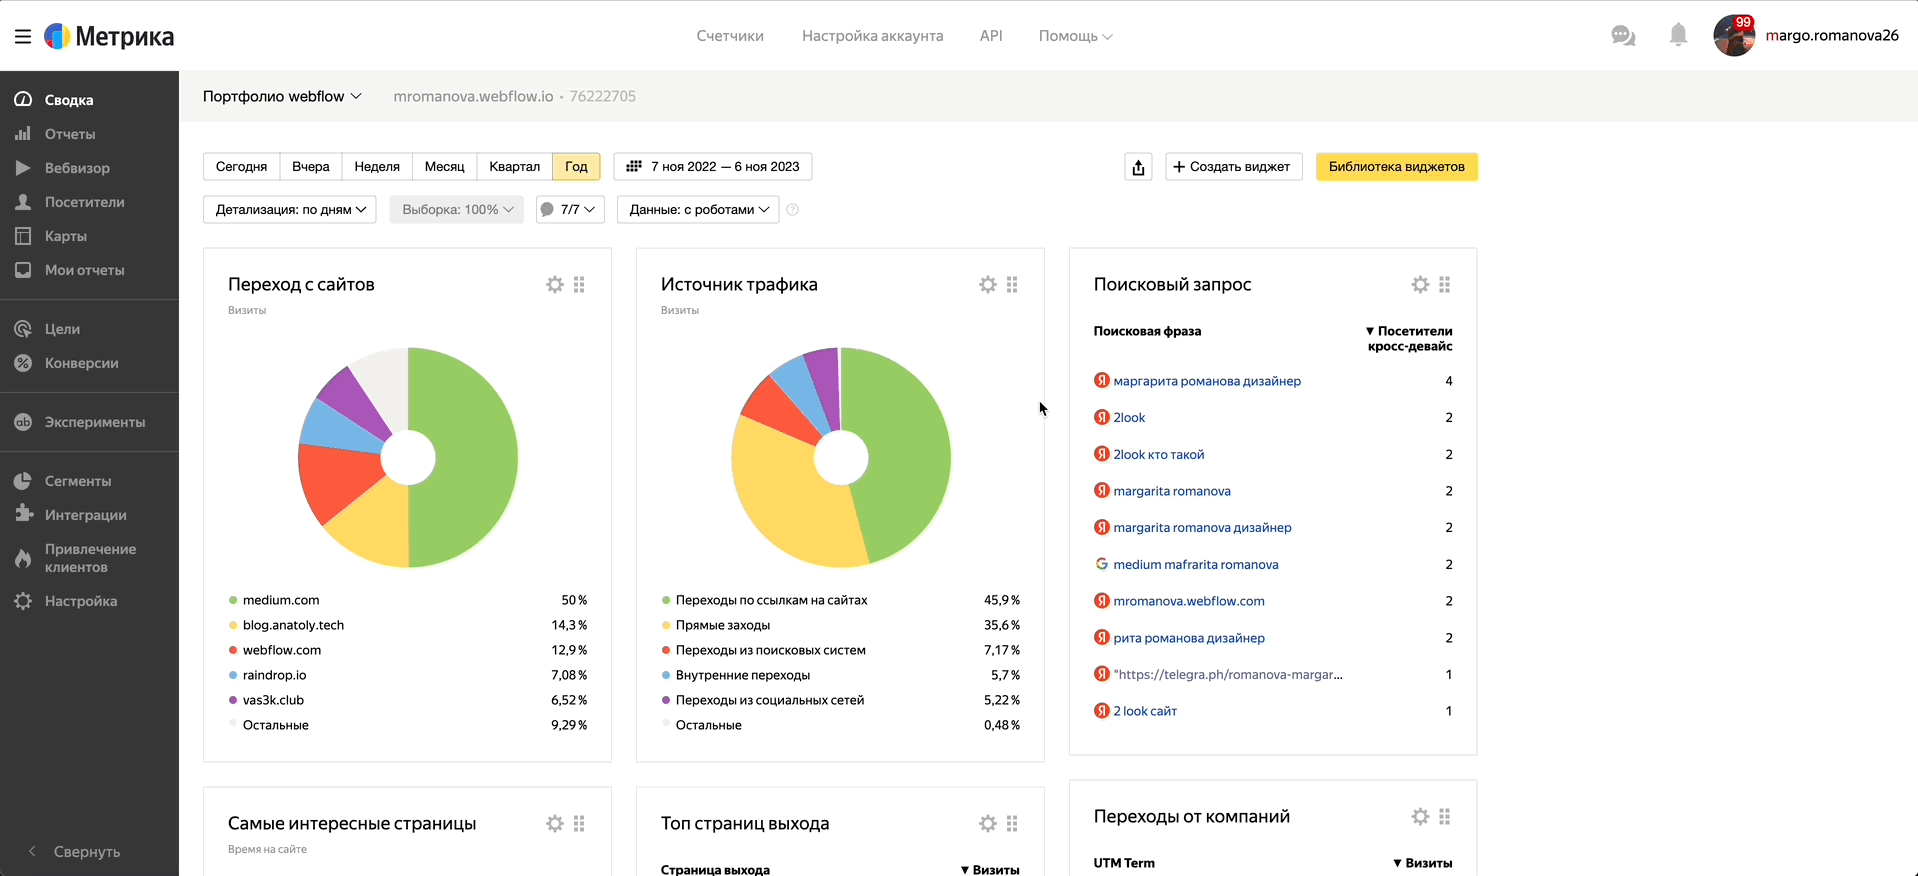Click drag handle of Топ страниц выхода widget
Viewport: 1918px width, 876px height.
[x=1013, y=824]
